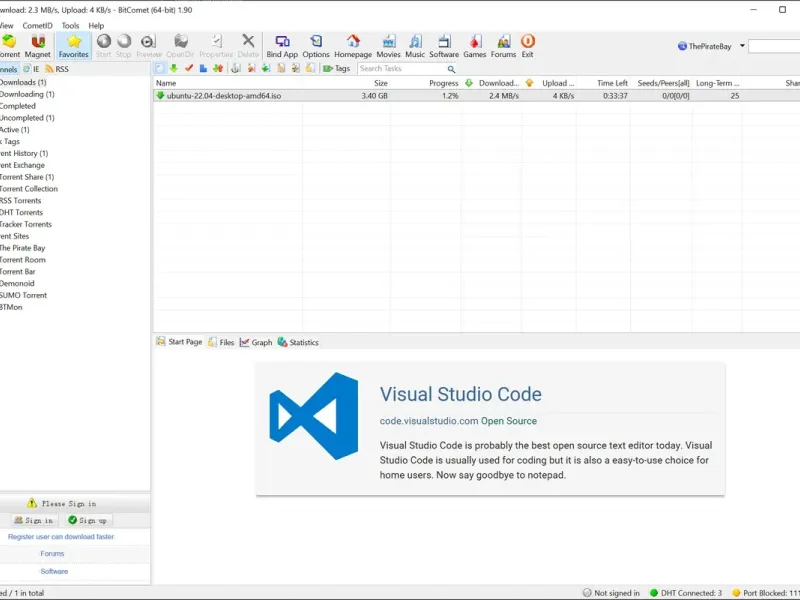Open The Pirate Bay sidebar entry
Viewport: 800px width, 600px height.
pyautogui.click(x=22, y=247)
